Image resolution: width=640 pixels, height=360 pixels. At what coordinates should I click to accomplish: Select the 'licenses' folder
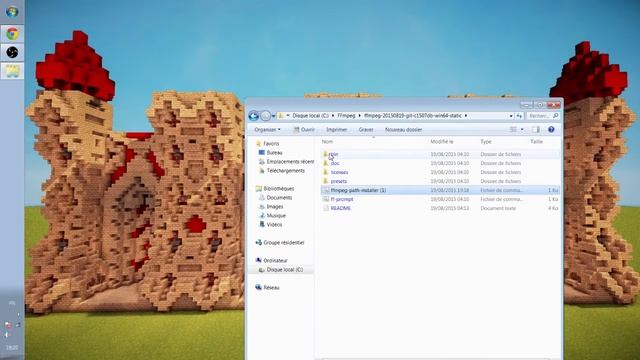tap(440, 172)
